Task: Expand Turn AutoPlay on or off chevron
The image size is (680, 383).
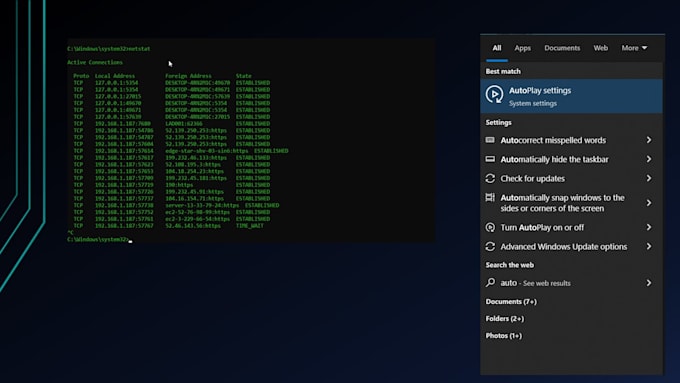Action: pos(649,227)
